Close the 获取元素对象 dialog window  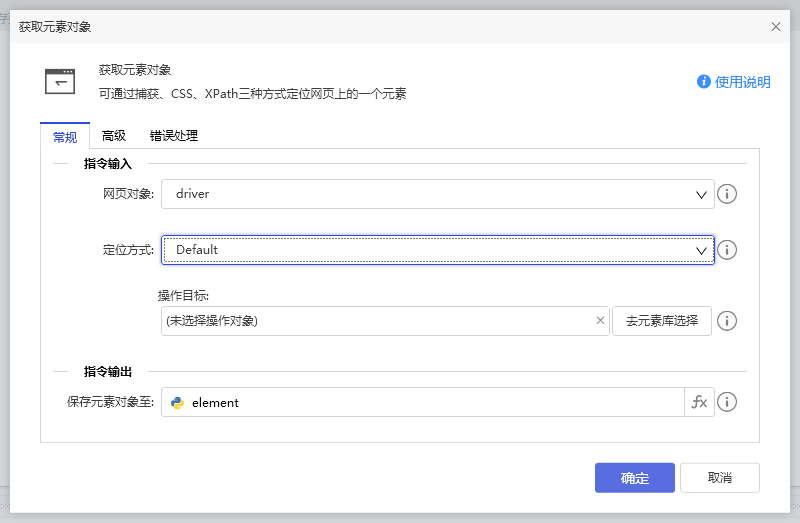(776, 26)
